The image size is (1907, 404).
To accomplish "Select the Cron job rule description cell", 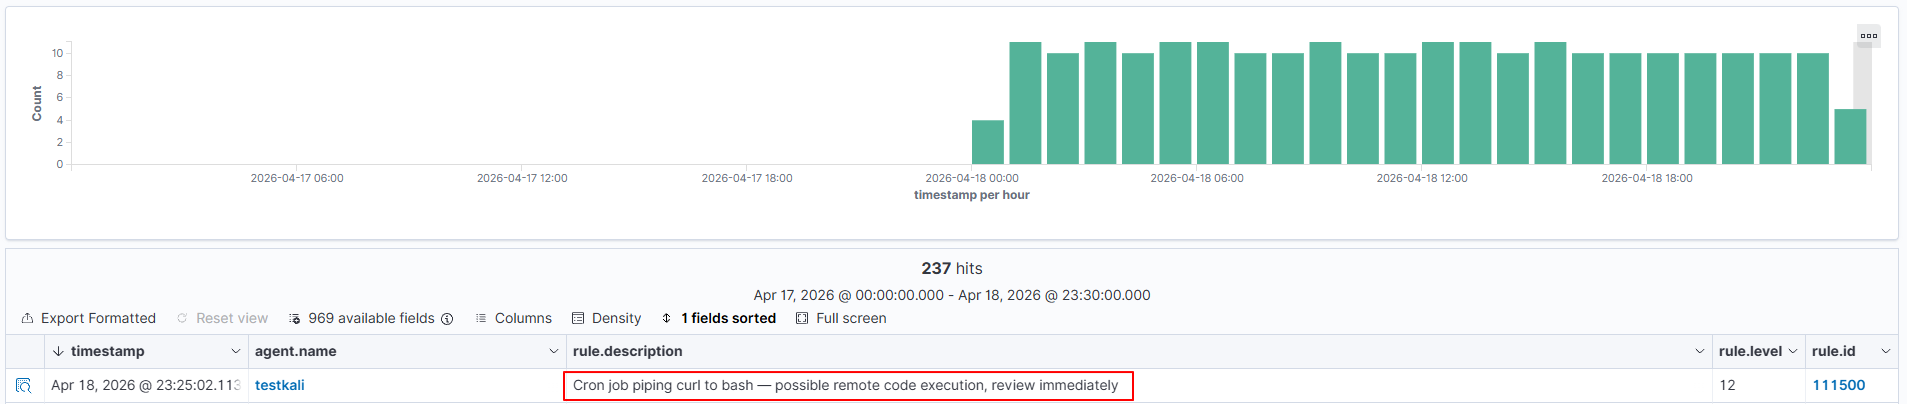I will [847, 385].
